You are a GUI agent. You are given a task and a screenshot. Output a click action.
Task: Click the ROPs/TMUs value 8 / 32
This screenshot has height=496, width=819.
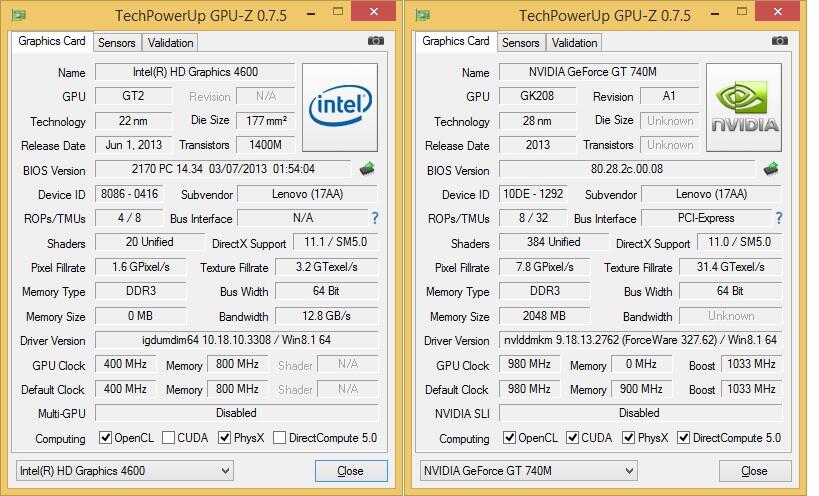tap(533, 218)
